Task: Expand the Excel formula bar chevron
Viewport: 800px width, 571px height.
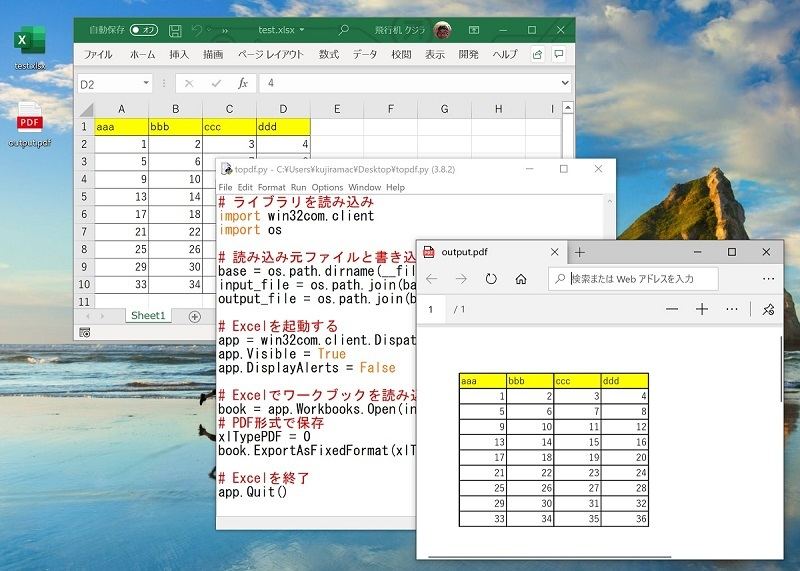Action: [565, 83]
